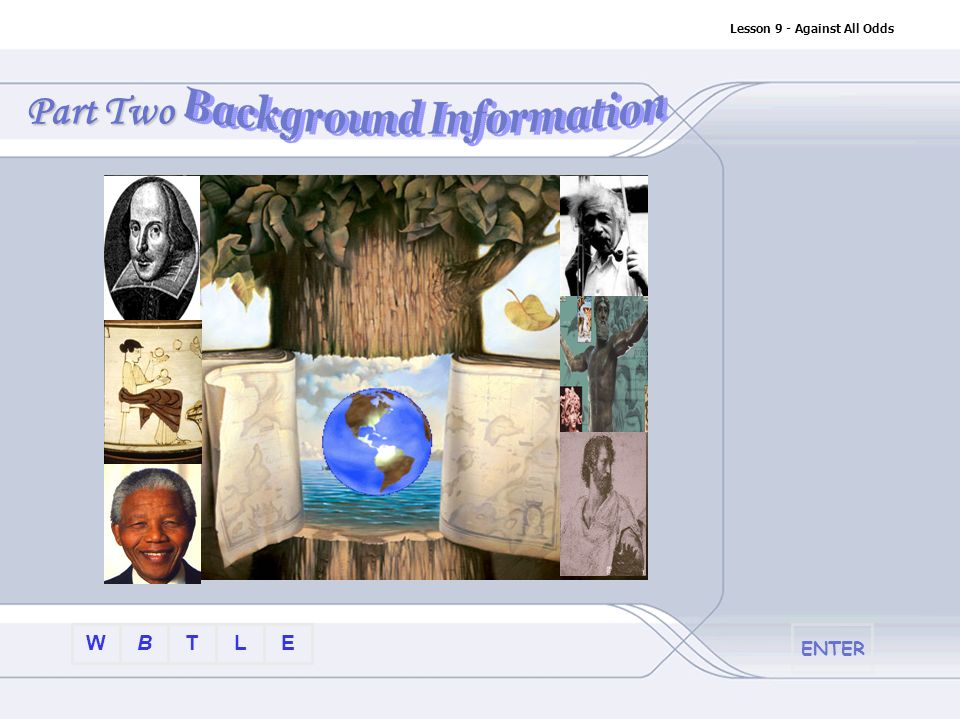Click the 'Lesson 9 - Against All Odds' title

click(812, 29)
